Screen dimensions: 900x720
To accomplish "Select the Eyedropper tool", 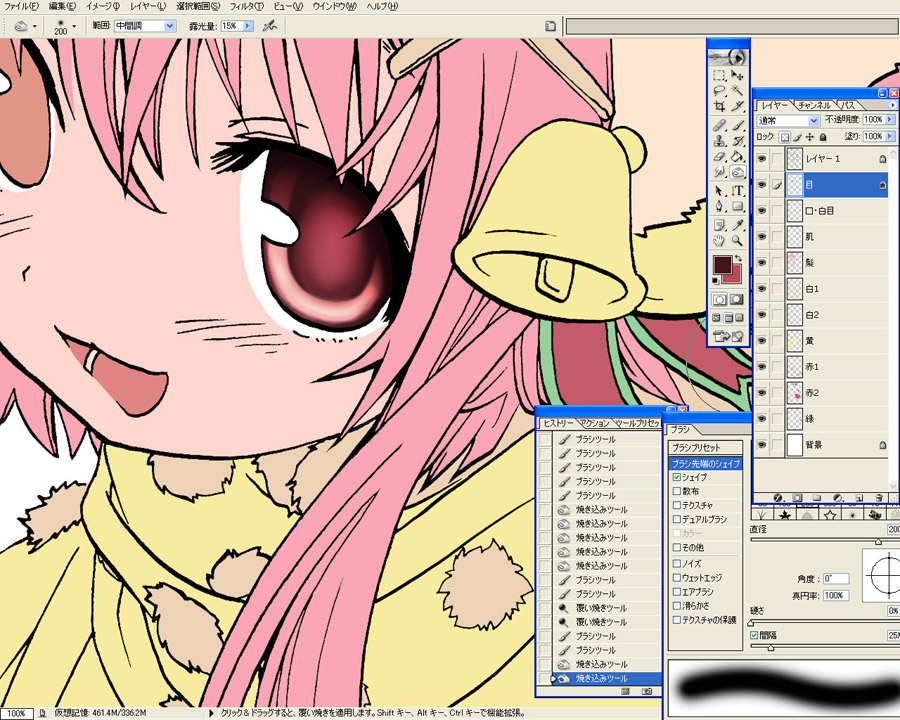I will point(738,225).
